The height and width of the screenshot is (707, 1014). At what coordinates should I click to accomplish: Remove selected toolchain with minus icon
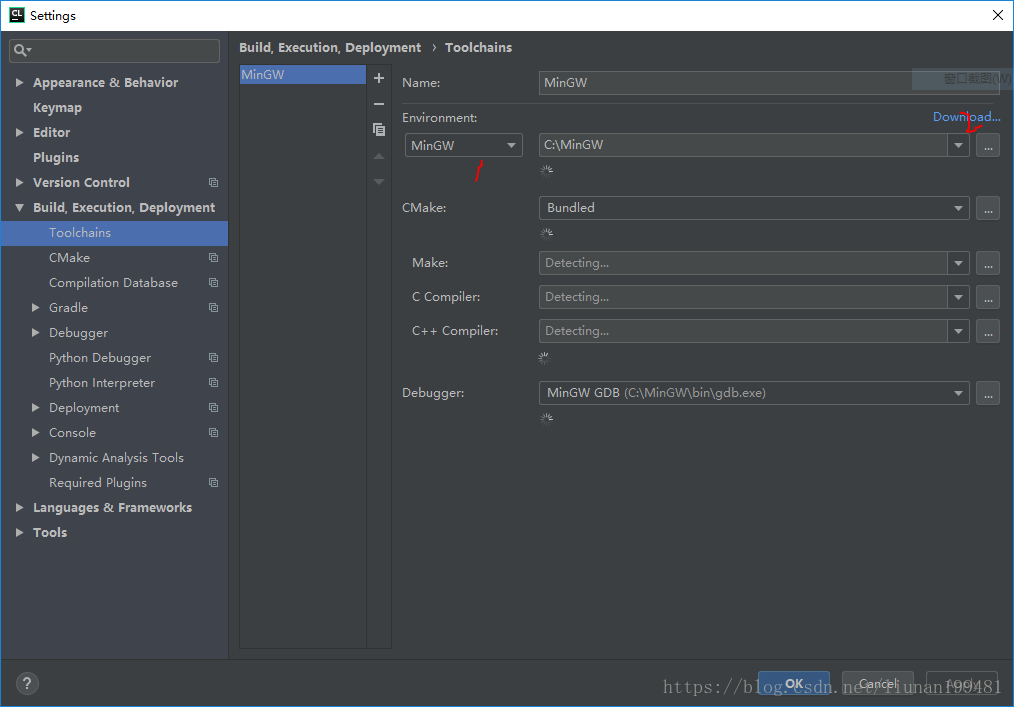click(x=379, y=104)
